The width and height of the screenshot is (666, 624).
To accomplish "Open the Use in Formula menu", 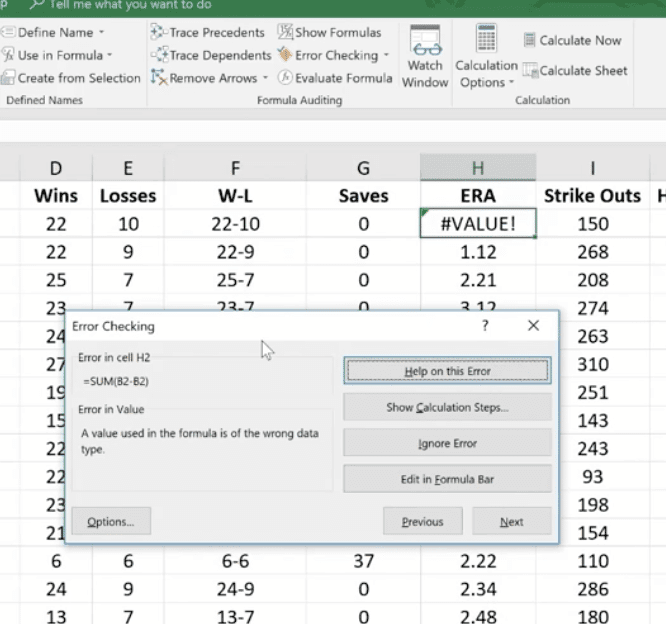I will click(109, 56).
